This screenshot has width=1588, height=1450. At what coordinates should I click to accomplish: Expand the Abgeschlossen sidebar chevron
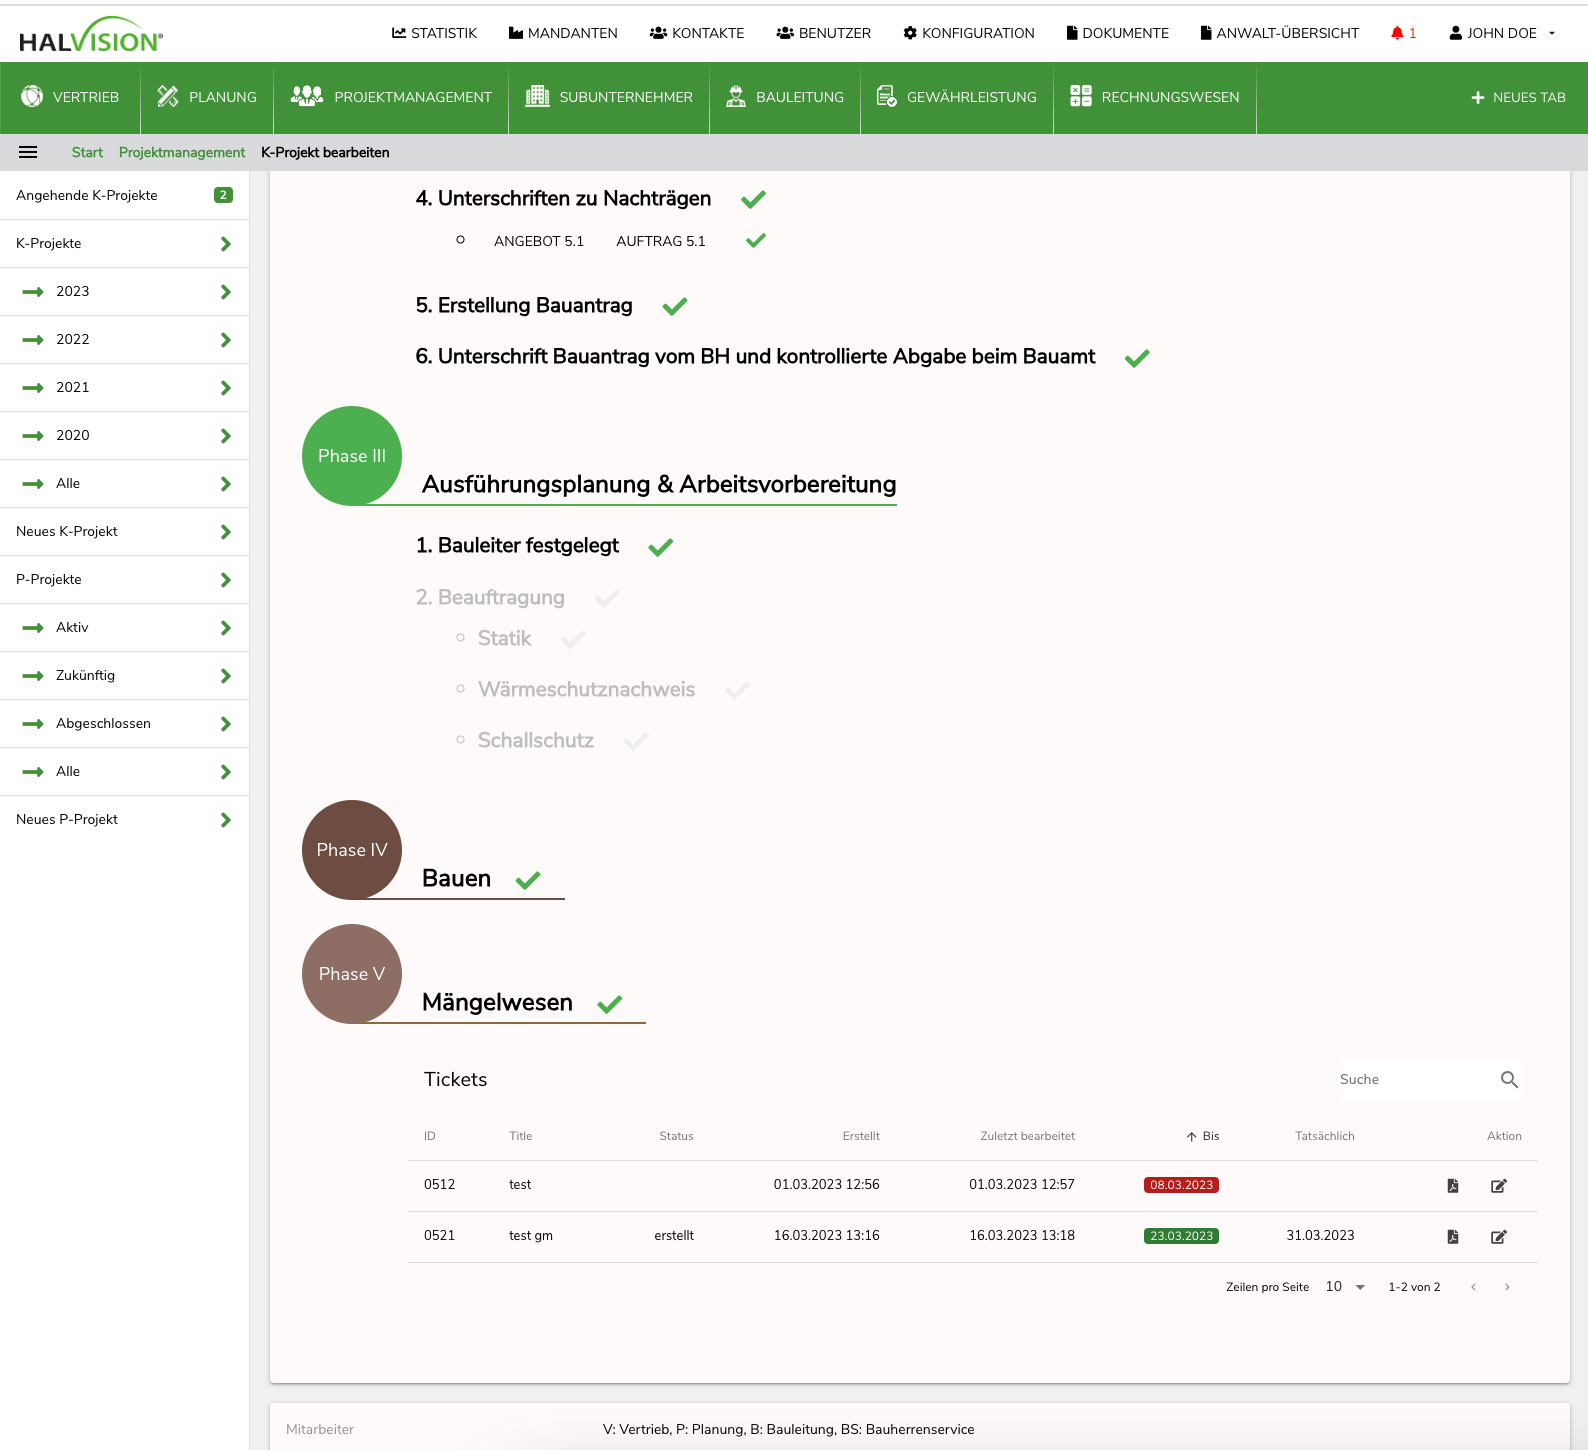tap(225, 724)
